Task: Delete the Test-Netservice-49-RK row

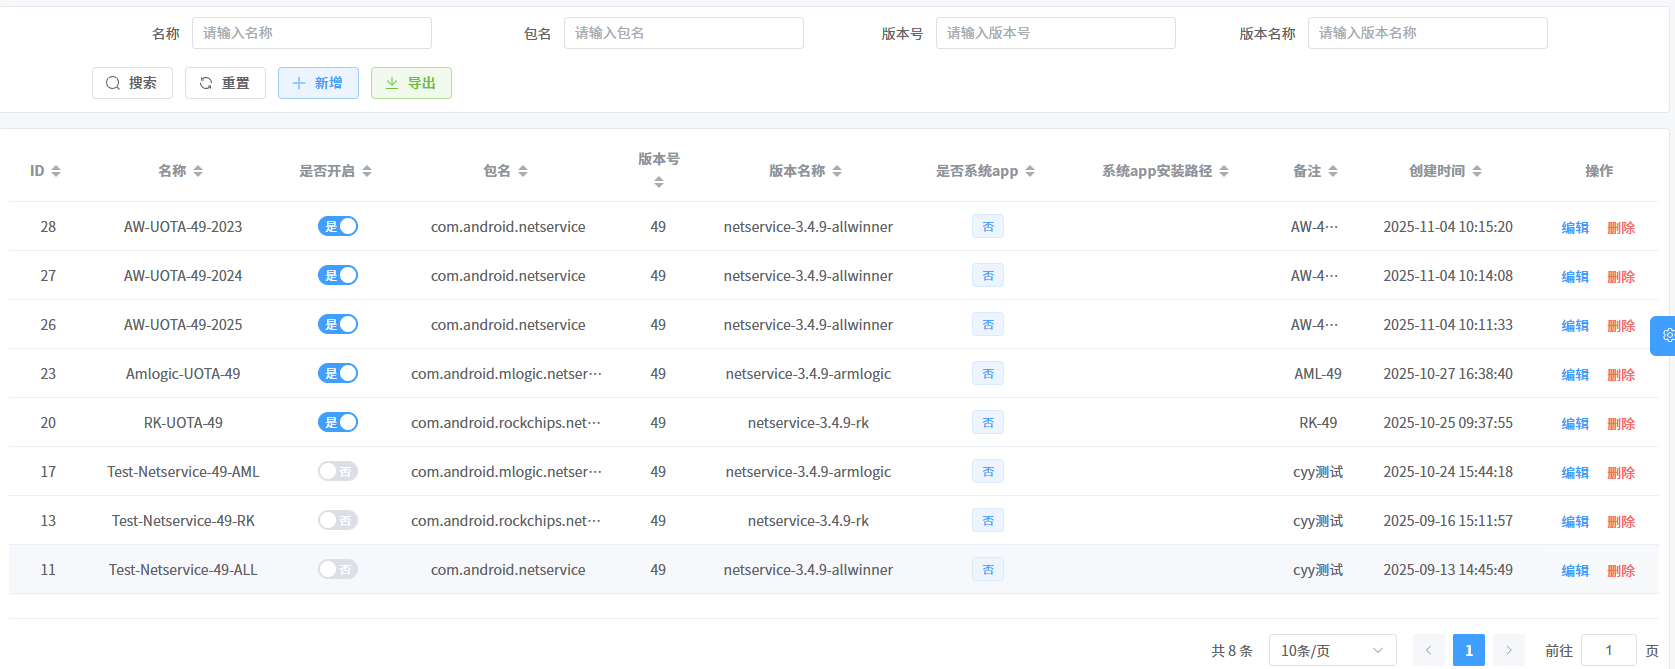Action: [x=1621, y=522]
